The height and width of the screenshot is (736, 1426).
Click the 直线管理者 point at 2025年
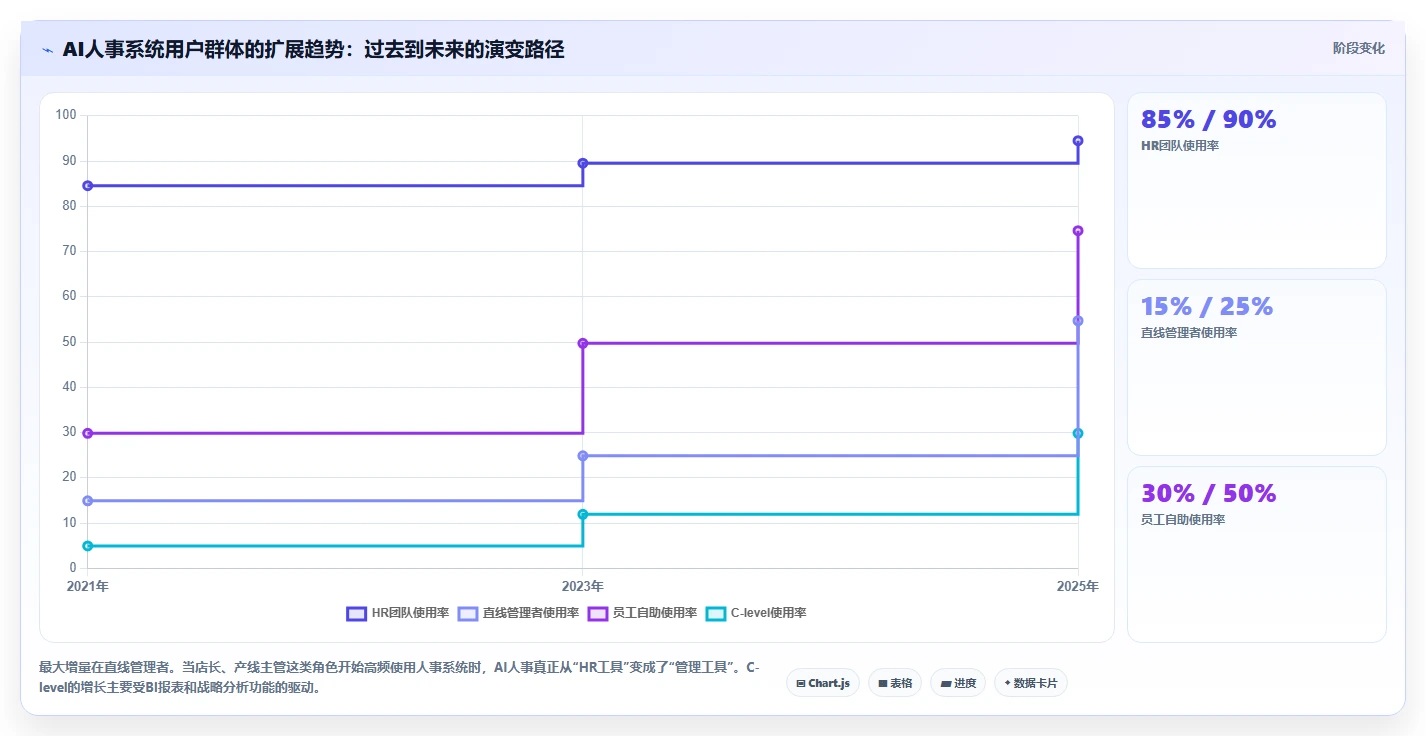[1078, 321]
